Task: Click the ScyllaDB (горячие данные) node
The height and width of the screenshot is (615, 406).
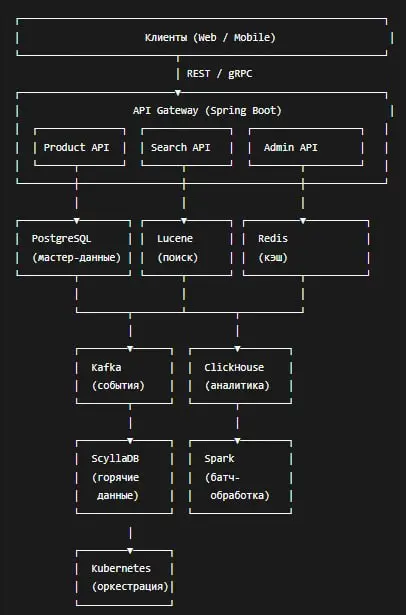Action: (x=124, y=477)
